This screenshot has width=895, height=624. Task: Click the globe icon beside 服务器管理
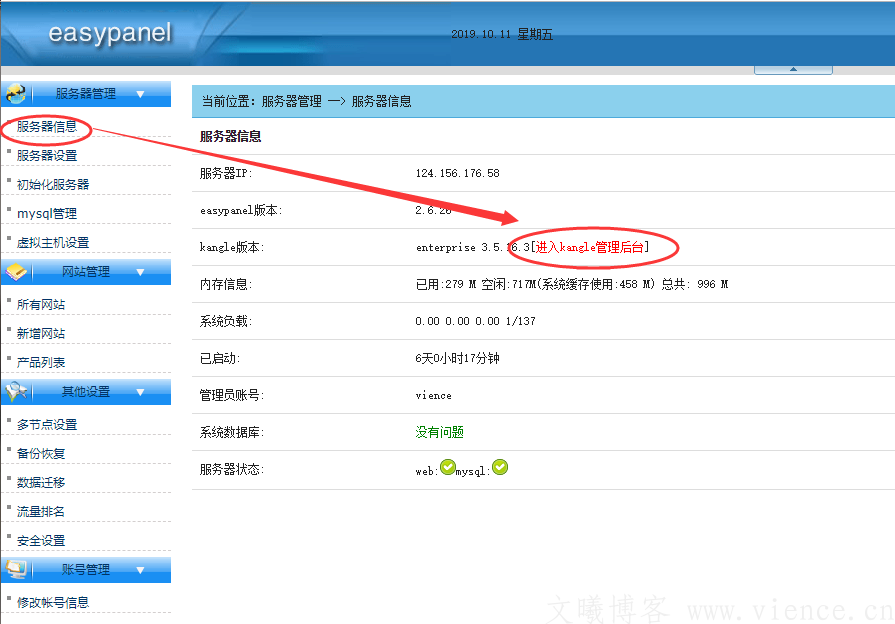point(14,93)
